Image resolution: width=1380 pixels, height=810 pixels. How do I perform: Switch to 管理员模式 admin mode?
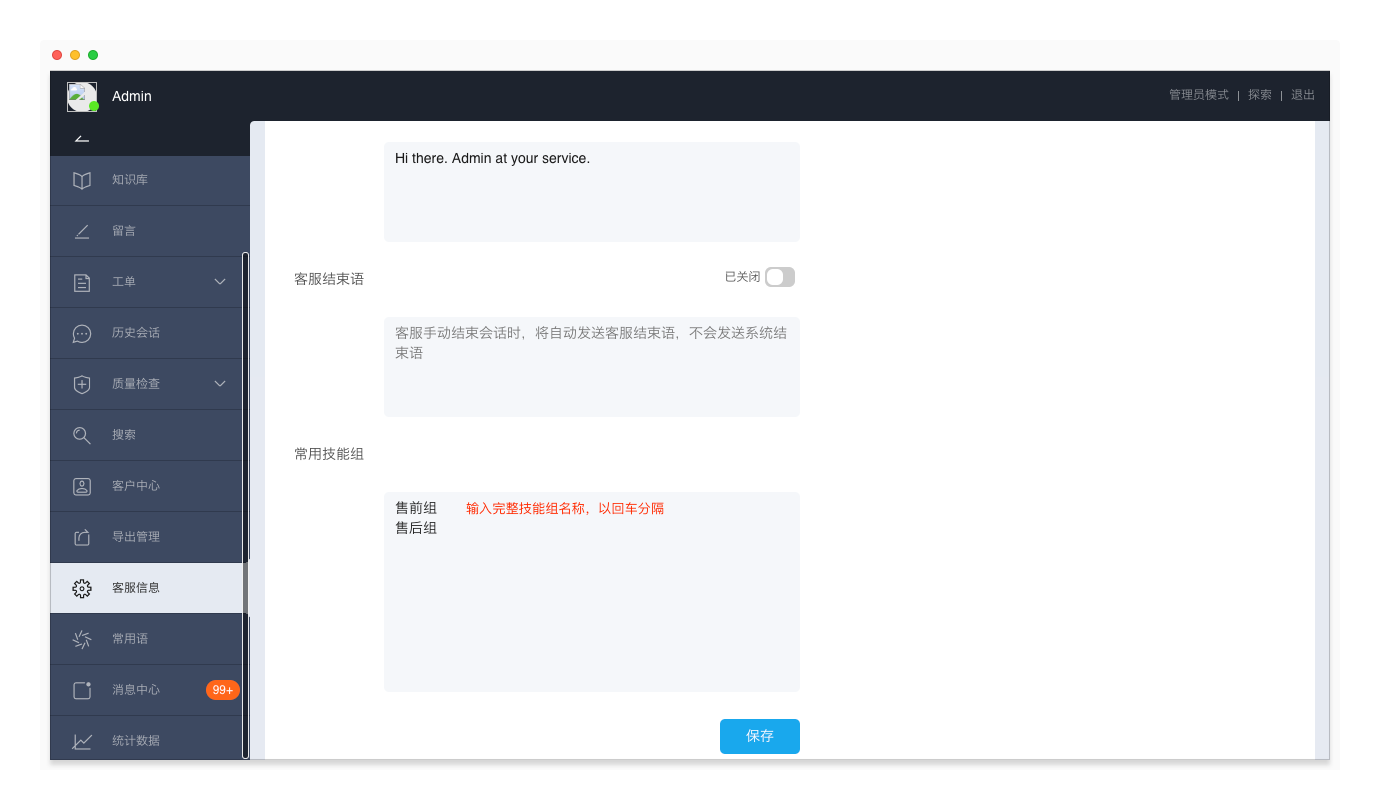(x=1197, y=94)
